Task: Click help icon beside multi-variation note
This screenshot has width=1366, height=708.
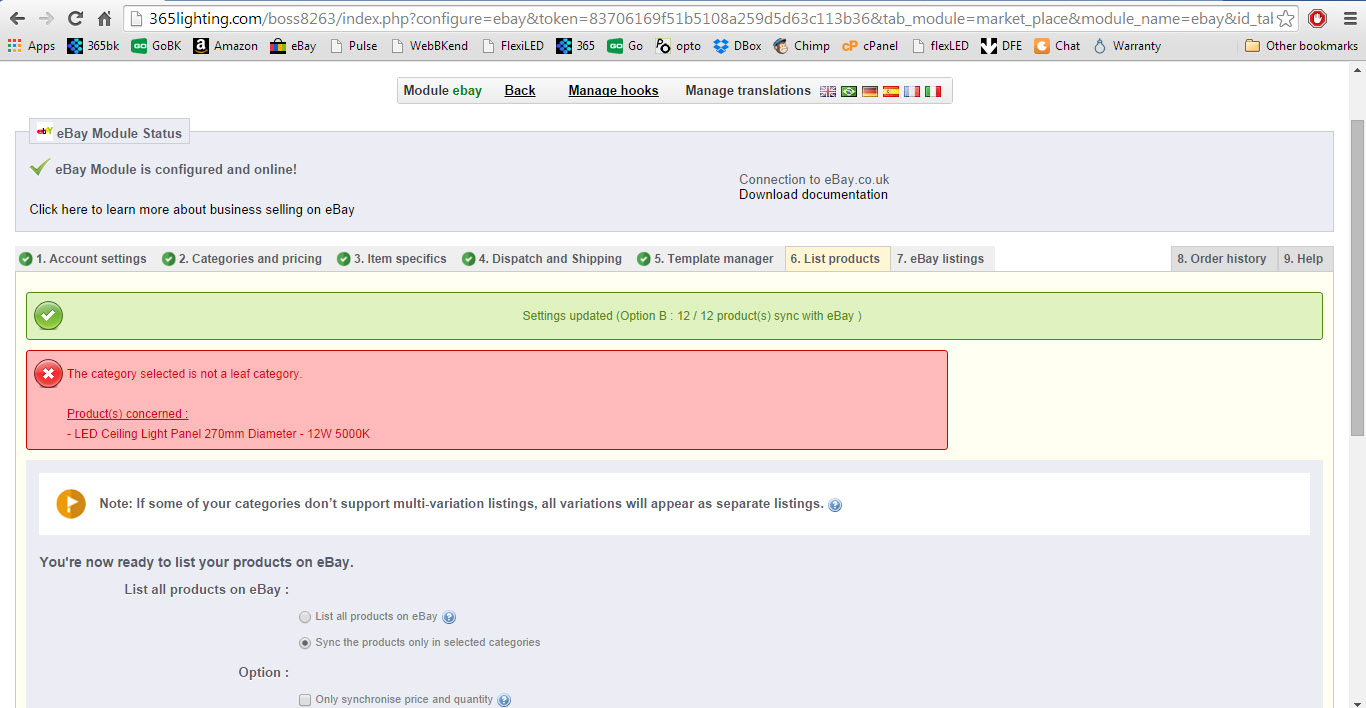Action: click(x=835, y=505)
